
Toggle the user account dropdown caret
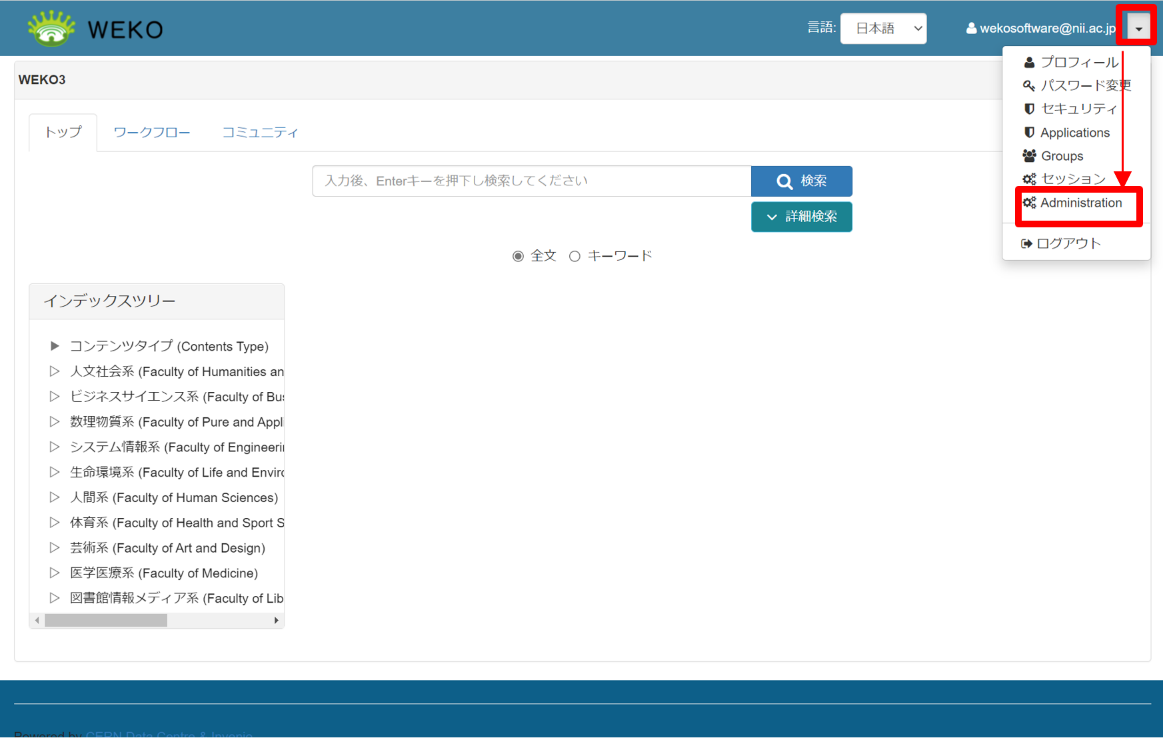(x=1138, y=29)
